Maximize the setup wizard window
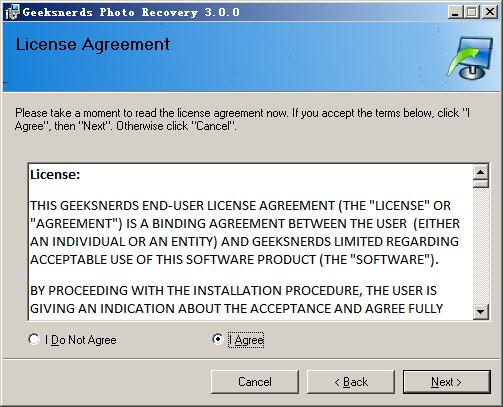503x407 pixels. [x=471, y=13]
